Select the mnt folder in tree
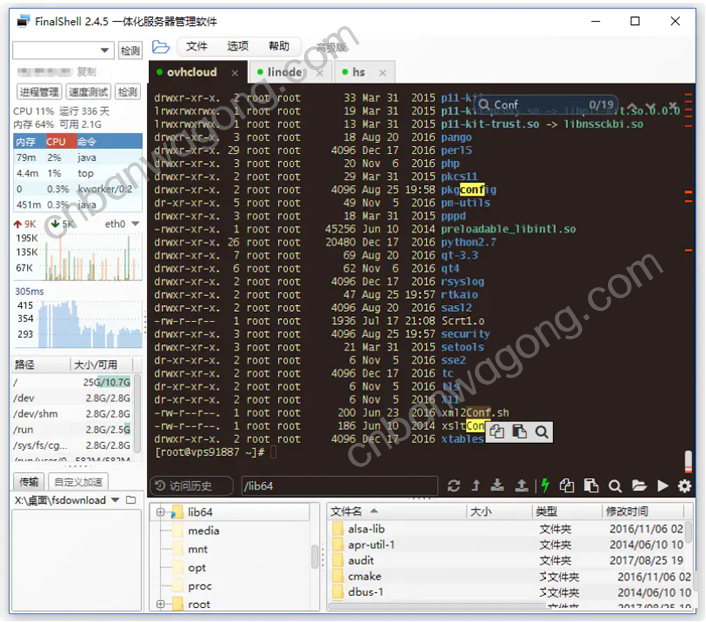The height and width of the screenshot is (622, 706). click(198, 549)
